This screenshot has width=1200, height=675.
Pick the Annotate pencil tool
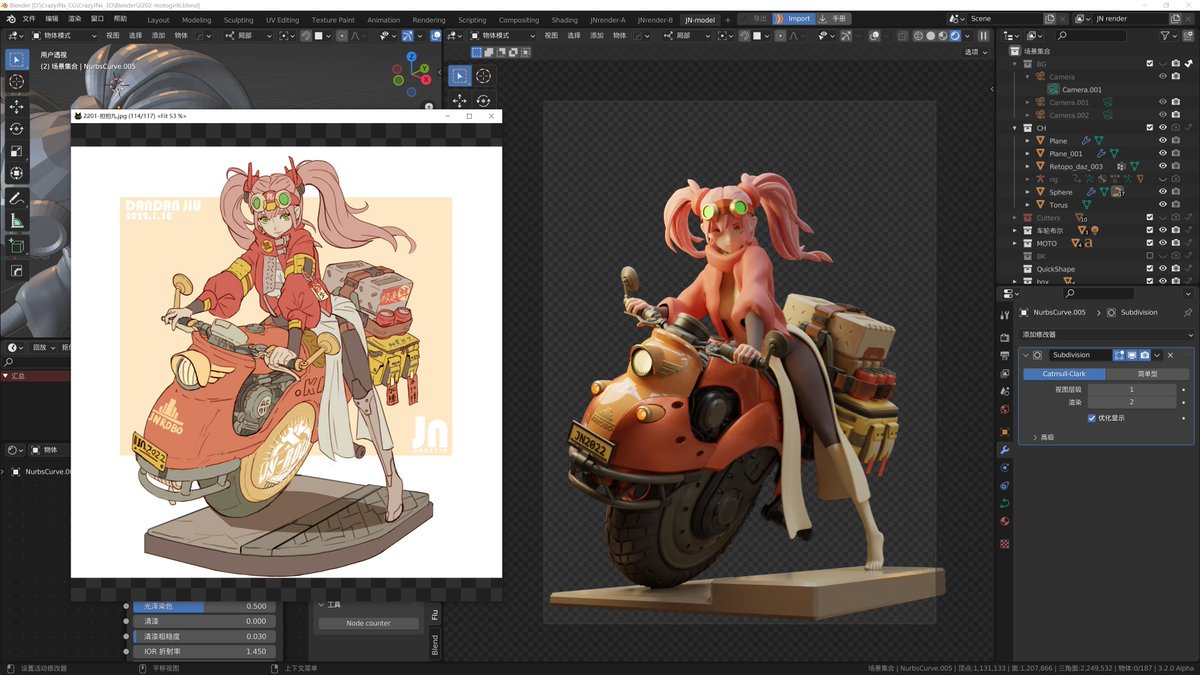pyautogui.click(x=16, y=198)
